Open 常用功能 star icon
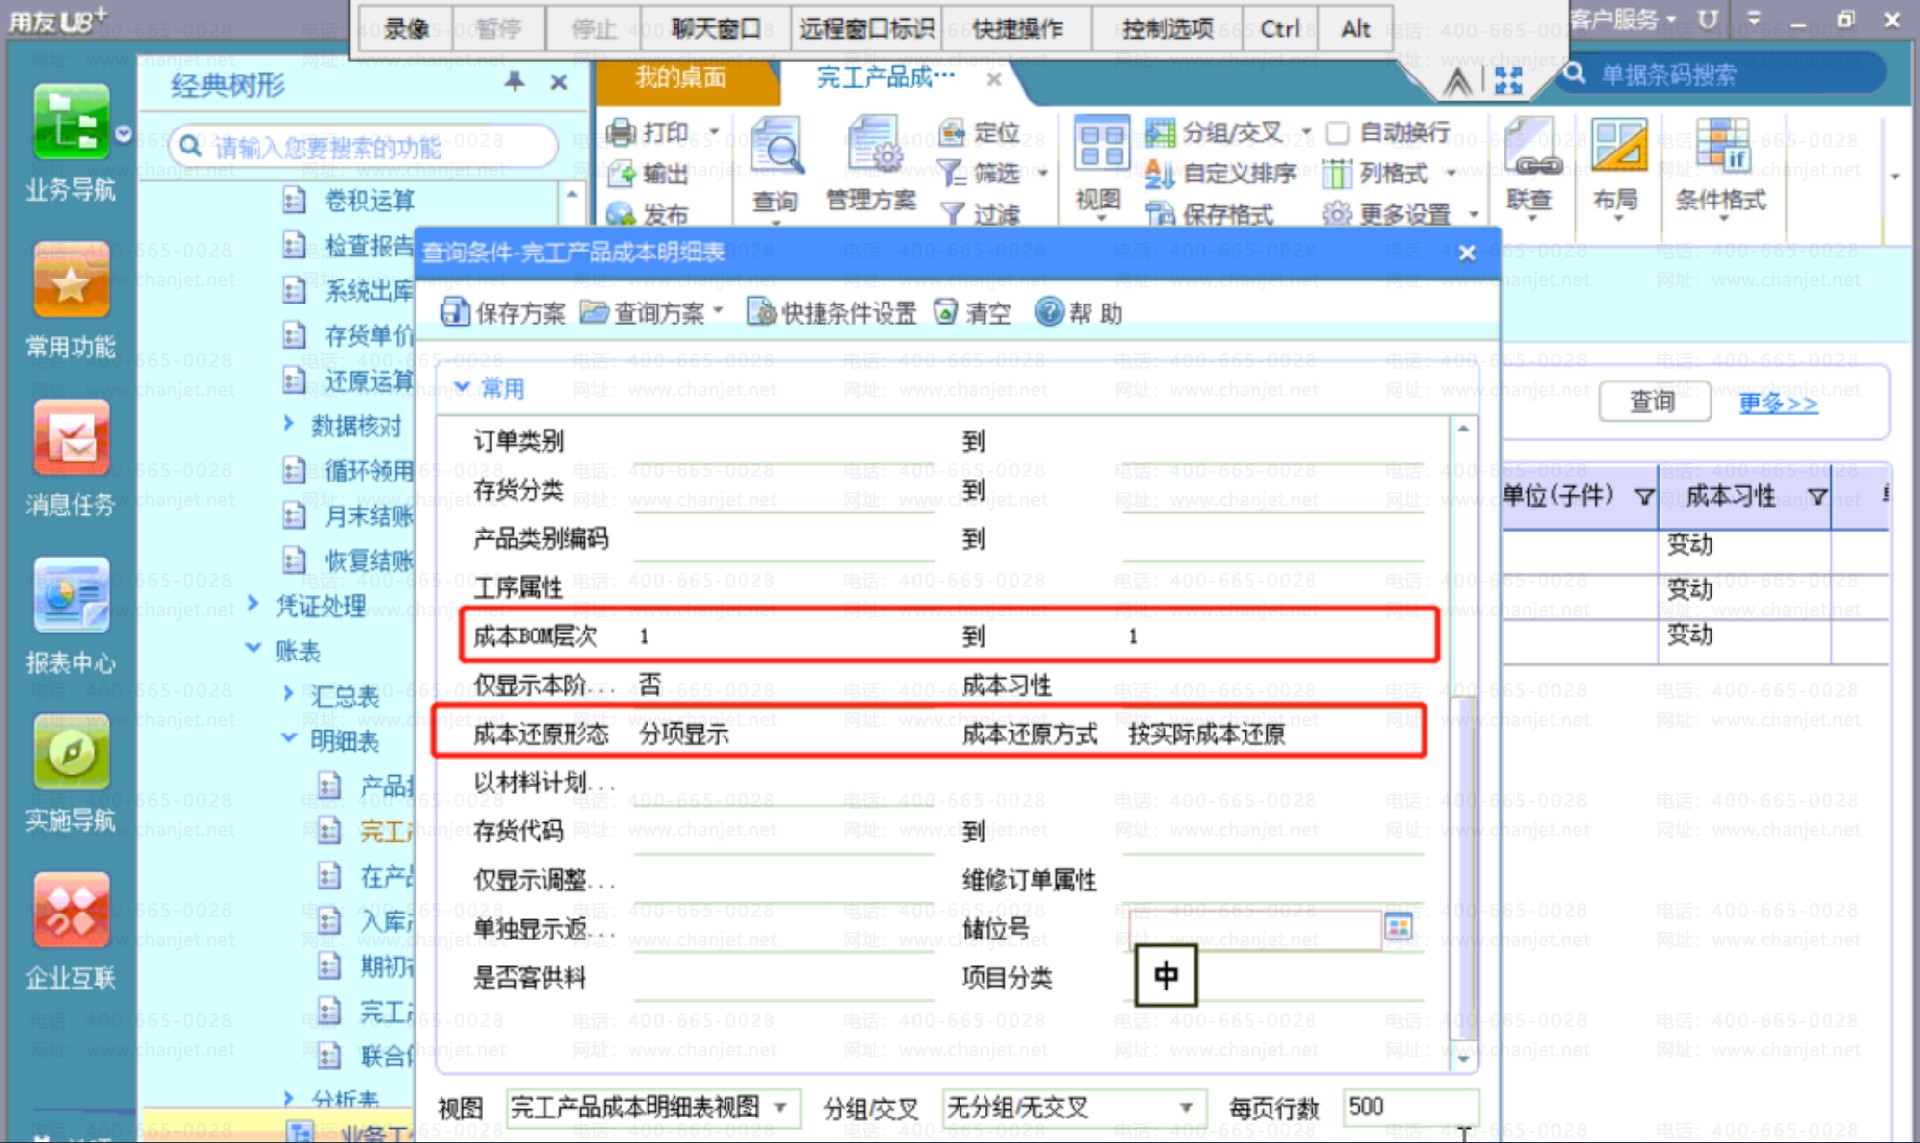The height and width of the screenshot is (1143, 1920). tap(70, 281)
